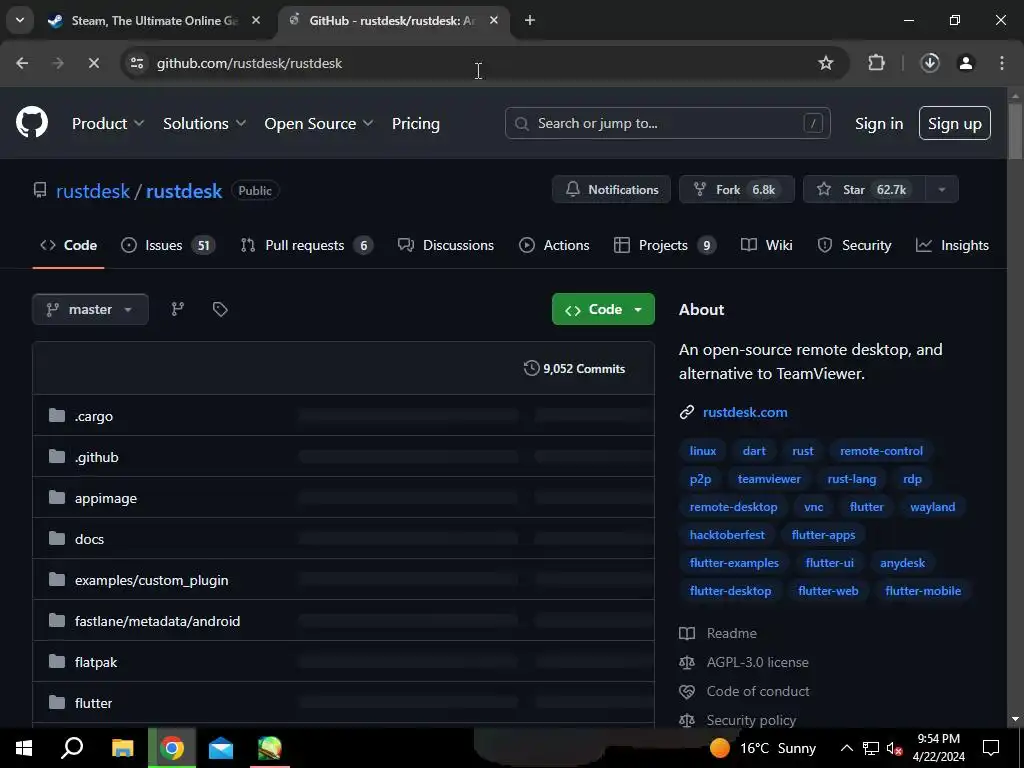
Task: Open Chrome downloads icon
Action: [x=930, y=63]
